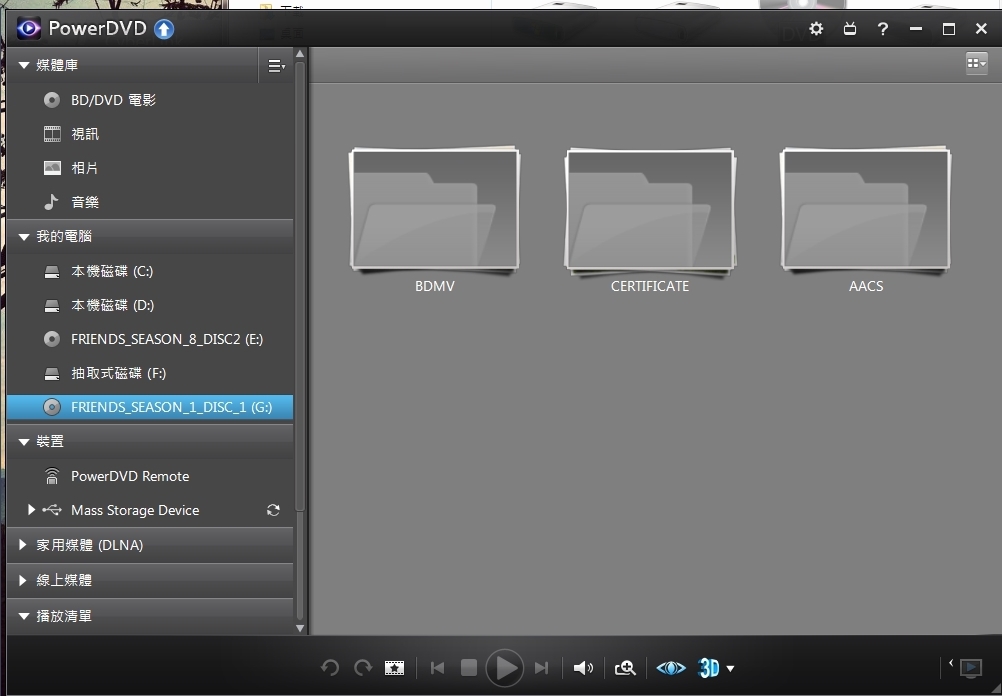The width and height of the screenshot is (1002, 696).
Task: Open the bookmark/capture film icon
Action: point(394,668)
